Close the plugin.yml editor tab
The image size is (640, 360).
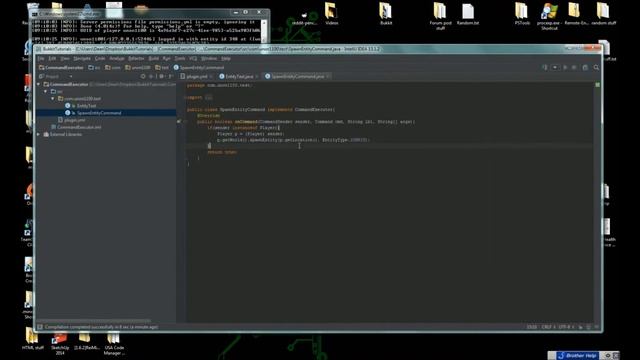(x=211, y=76)
